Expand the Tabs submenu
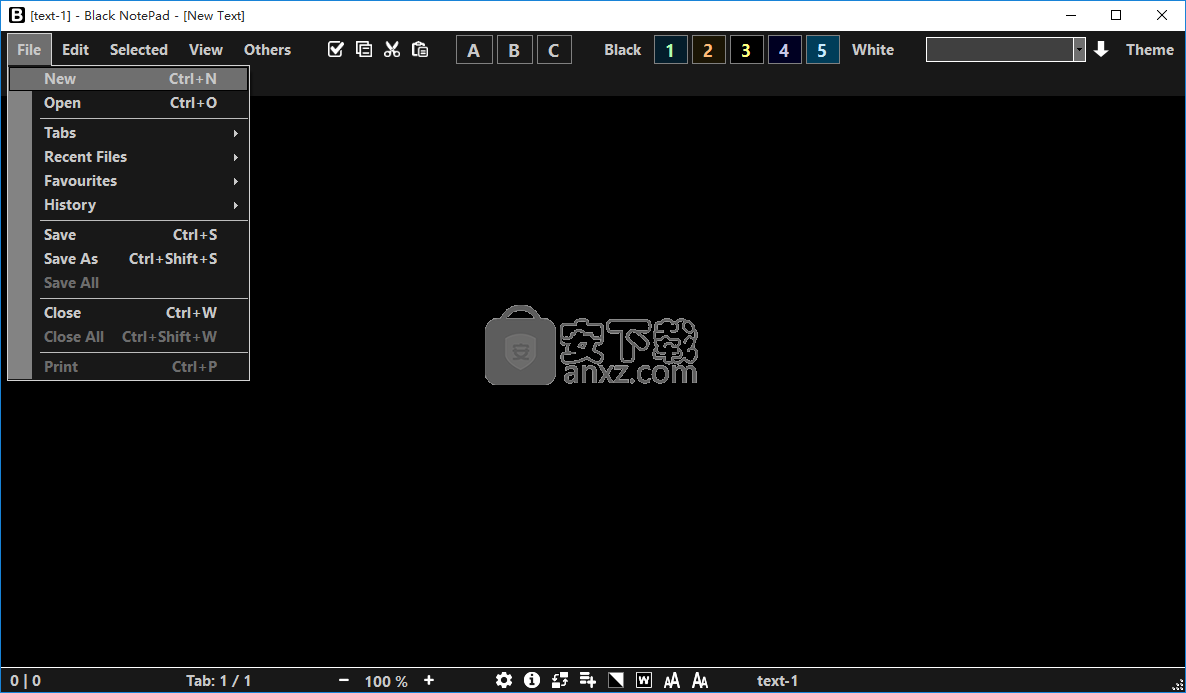 (129, 133)
